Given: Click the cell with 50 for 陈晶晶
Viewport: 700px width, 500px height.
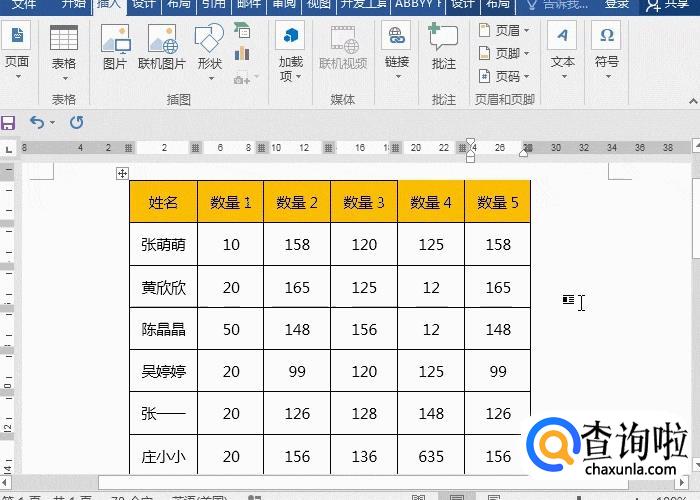Looking at the screenshot, I should click(x=230, y=329).
